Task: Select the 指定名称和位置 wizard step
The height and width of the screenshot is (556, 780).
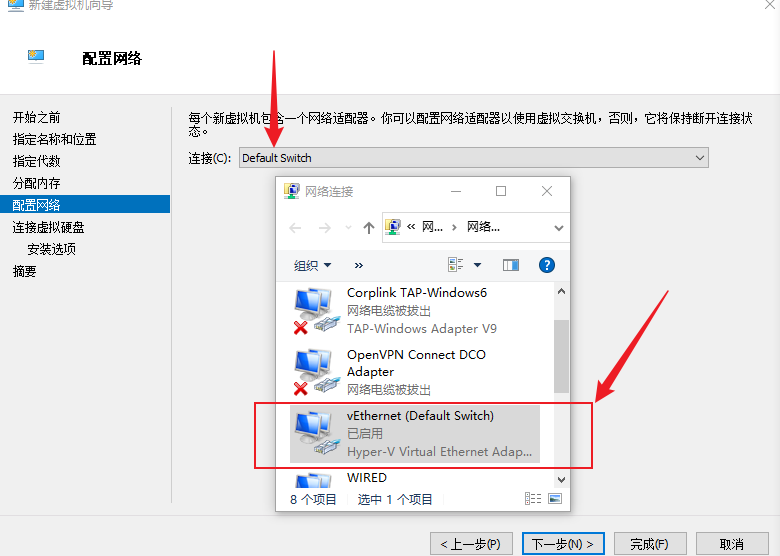Action: [54, 139]
